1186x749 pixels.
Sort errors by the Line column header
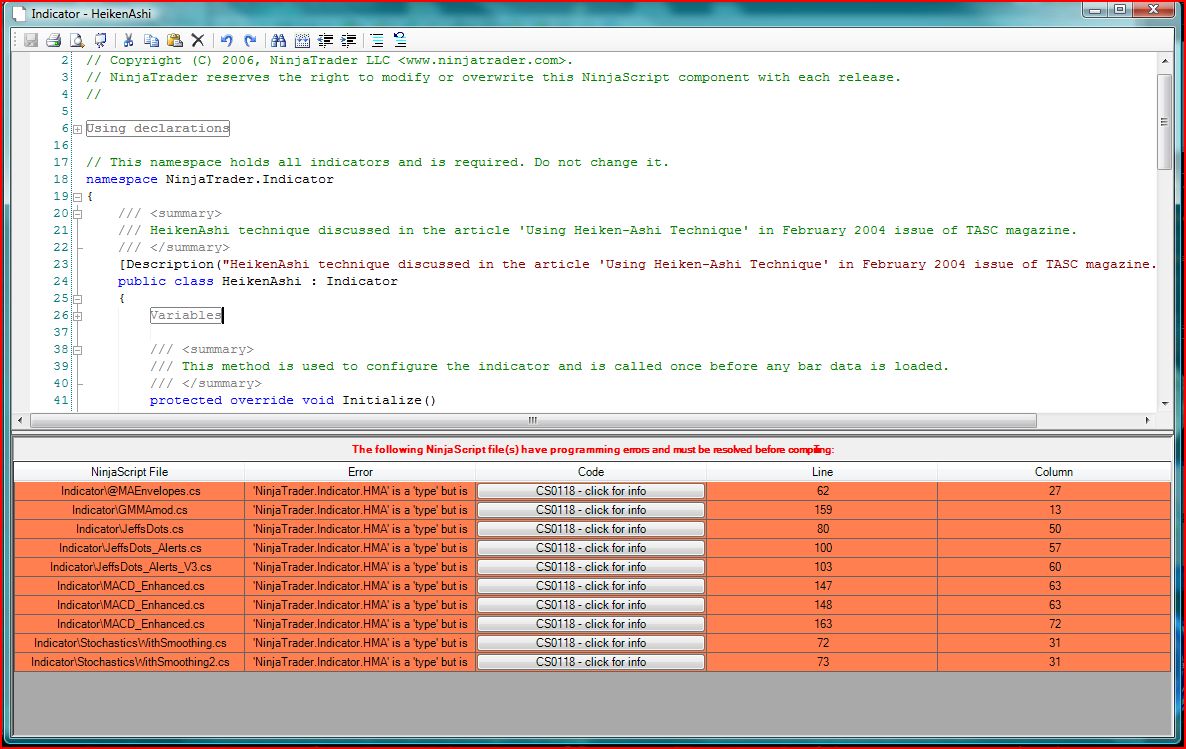point(821,472)
